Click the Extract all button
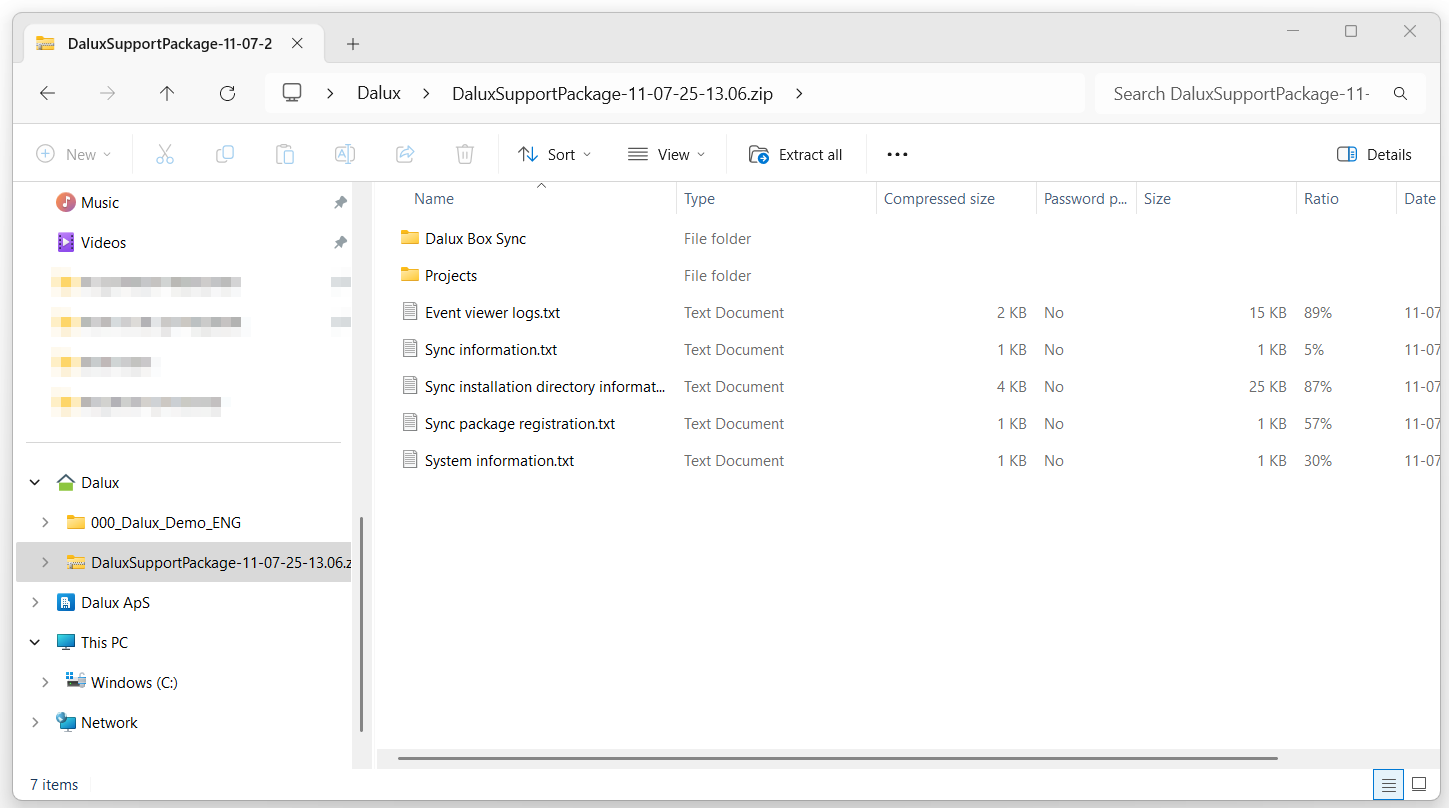 point(795,153)
